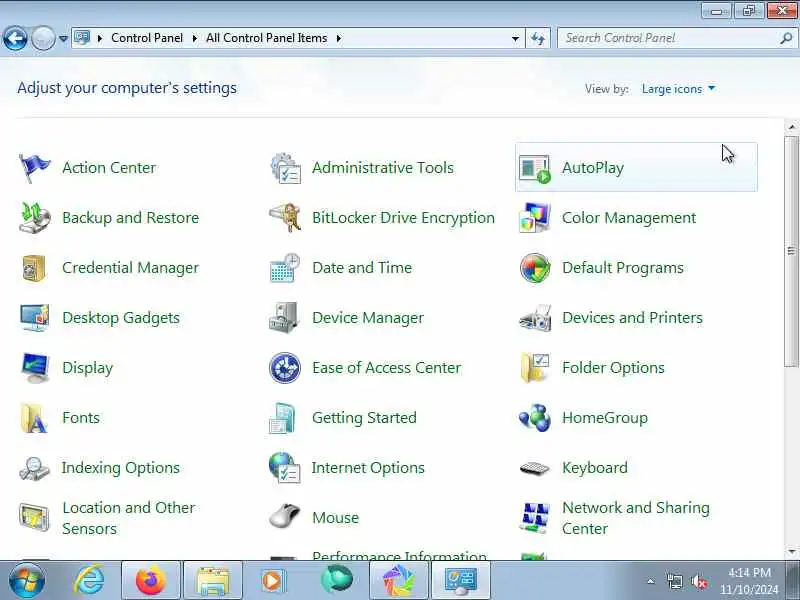Open the Folder Options icon
Viewport: 800px width, 600px height.
(x=534, y=368)
